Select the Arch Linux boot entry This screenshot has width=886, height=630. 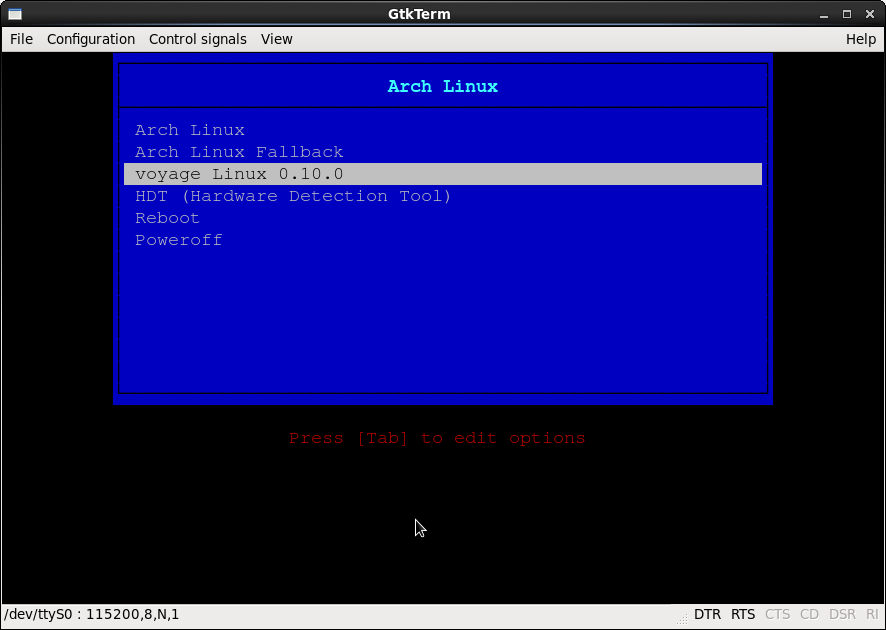pos(190,130)
